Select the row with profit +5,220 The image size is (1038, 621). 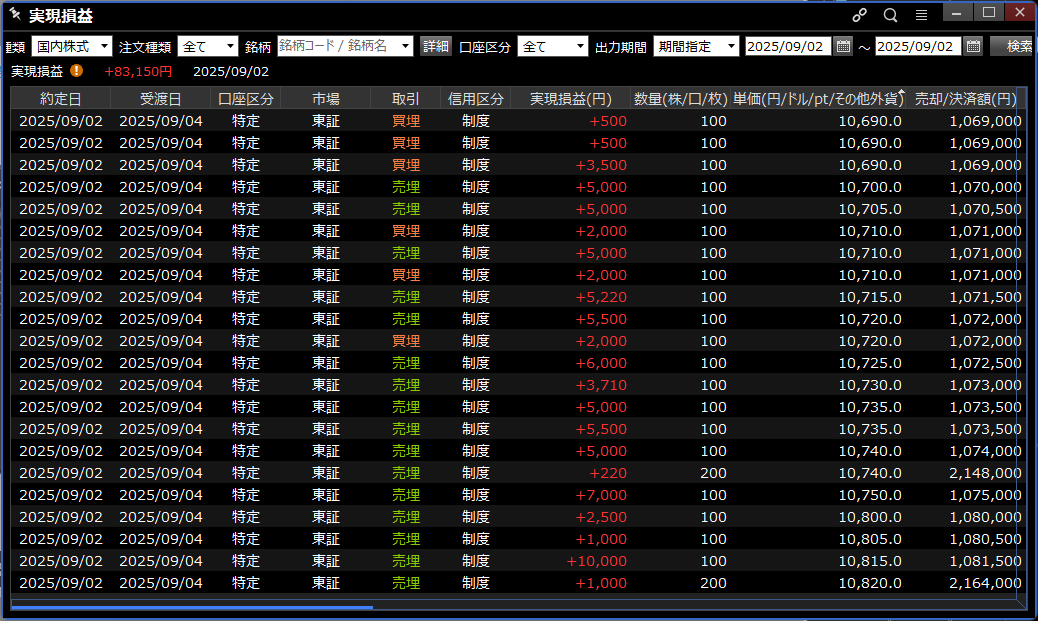pos(516,297)
